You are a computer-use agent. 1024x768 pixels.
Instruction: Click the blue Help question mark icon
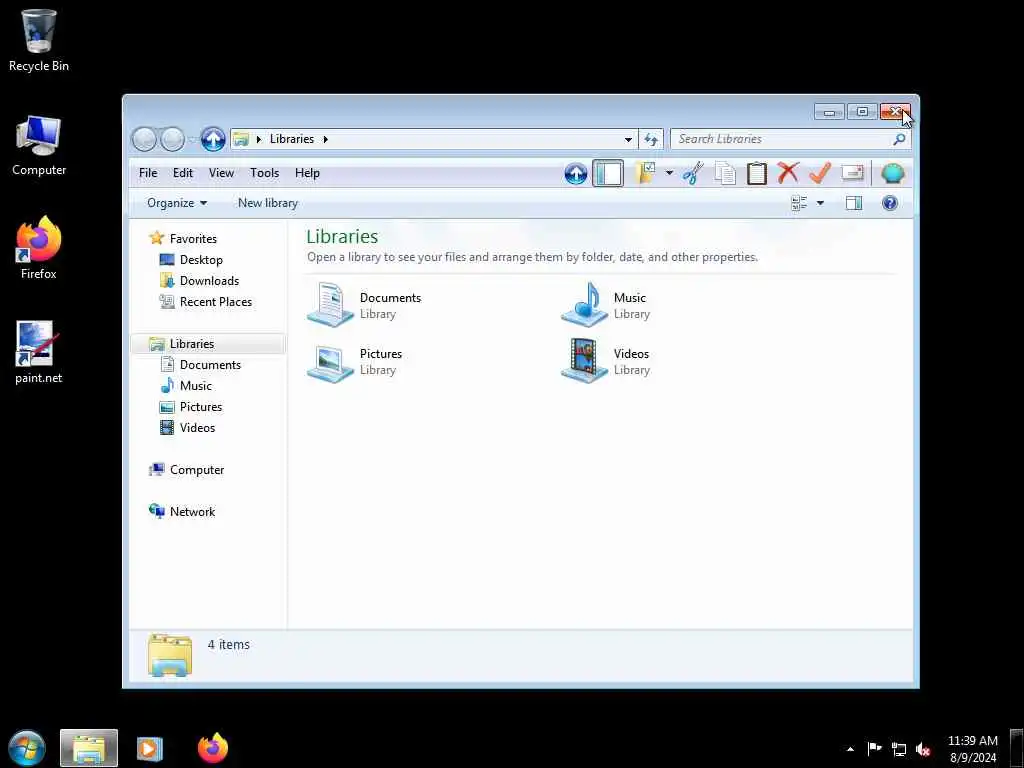[889, 203]
